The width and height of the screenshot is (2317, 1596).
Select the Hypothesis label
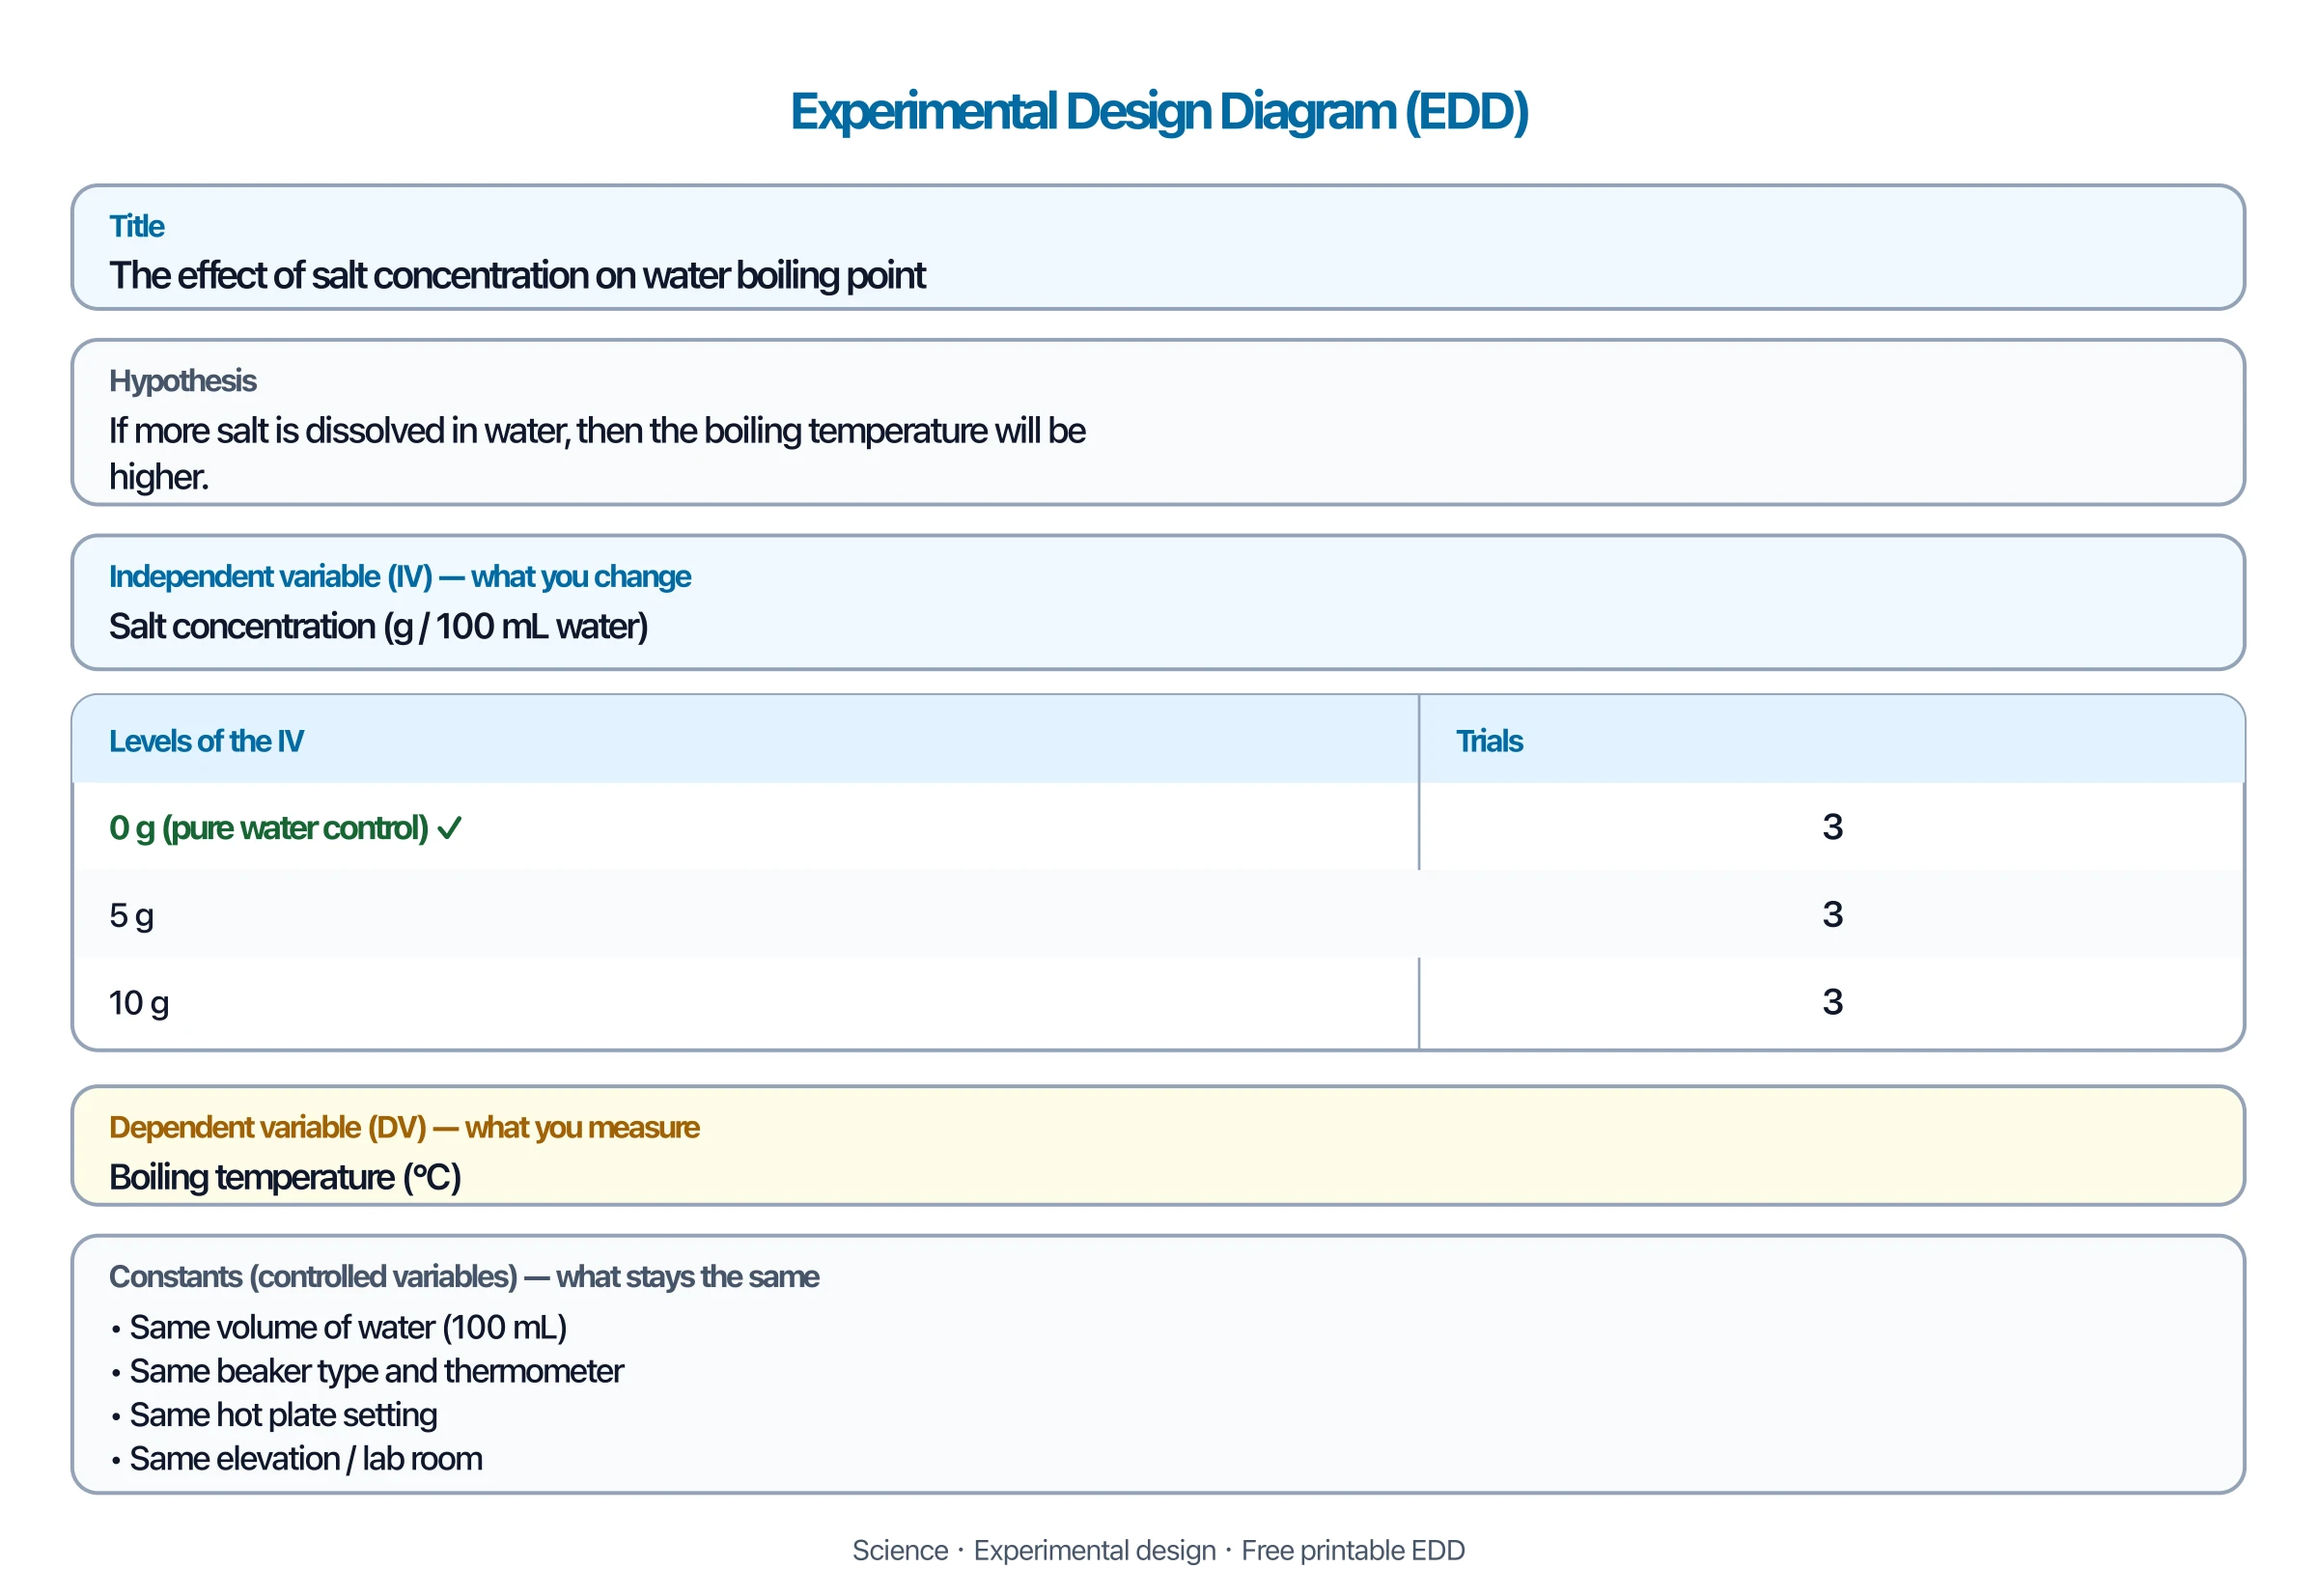pyautogui.click(x=182, y=381)
